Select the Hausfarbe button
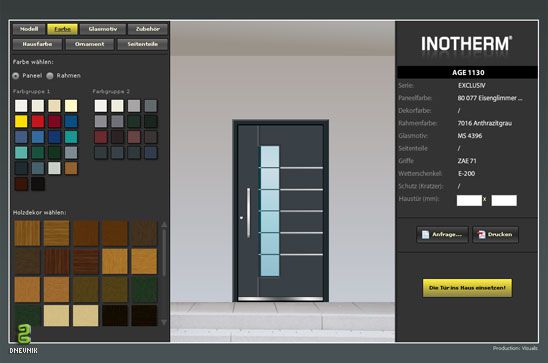The image size is (548, 363). [x=37, y=44]
